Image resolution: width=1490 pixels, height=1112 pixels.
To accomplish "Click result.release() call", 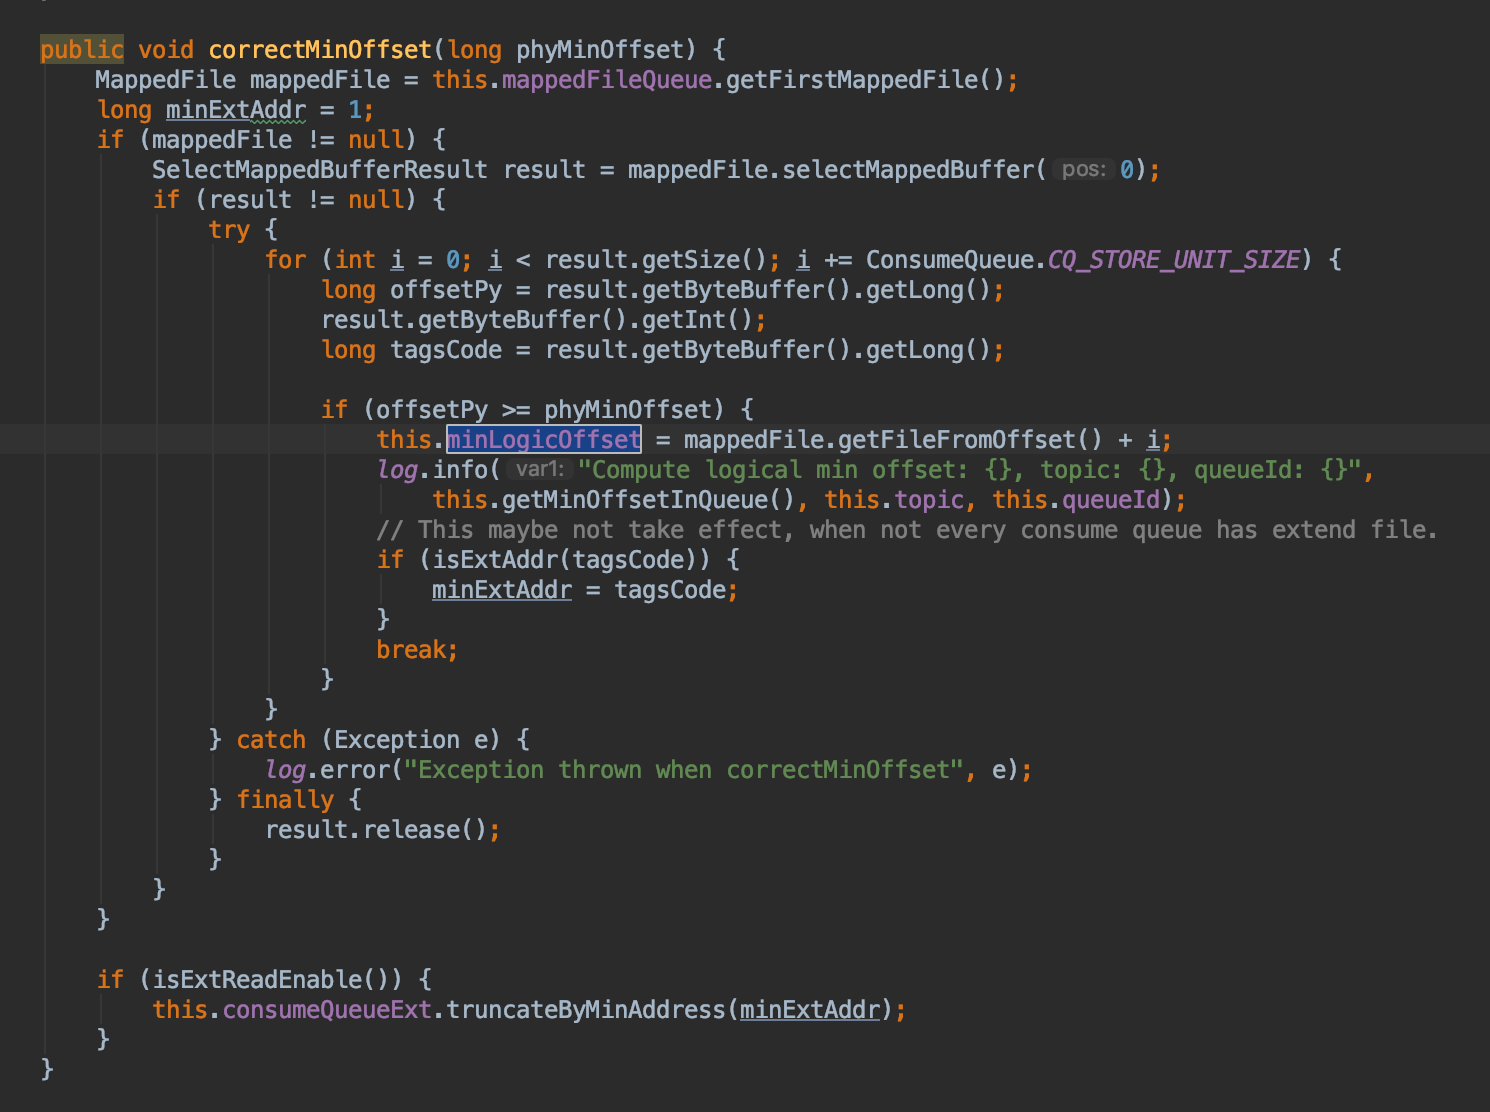I will tap(376, 830).
